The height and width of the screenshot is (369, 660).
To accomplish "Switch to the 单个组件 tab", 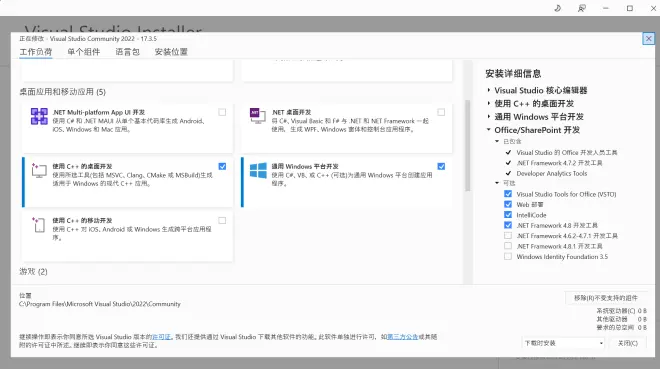I will point(84,52).
